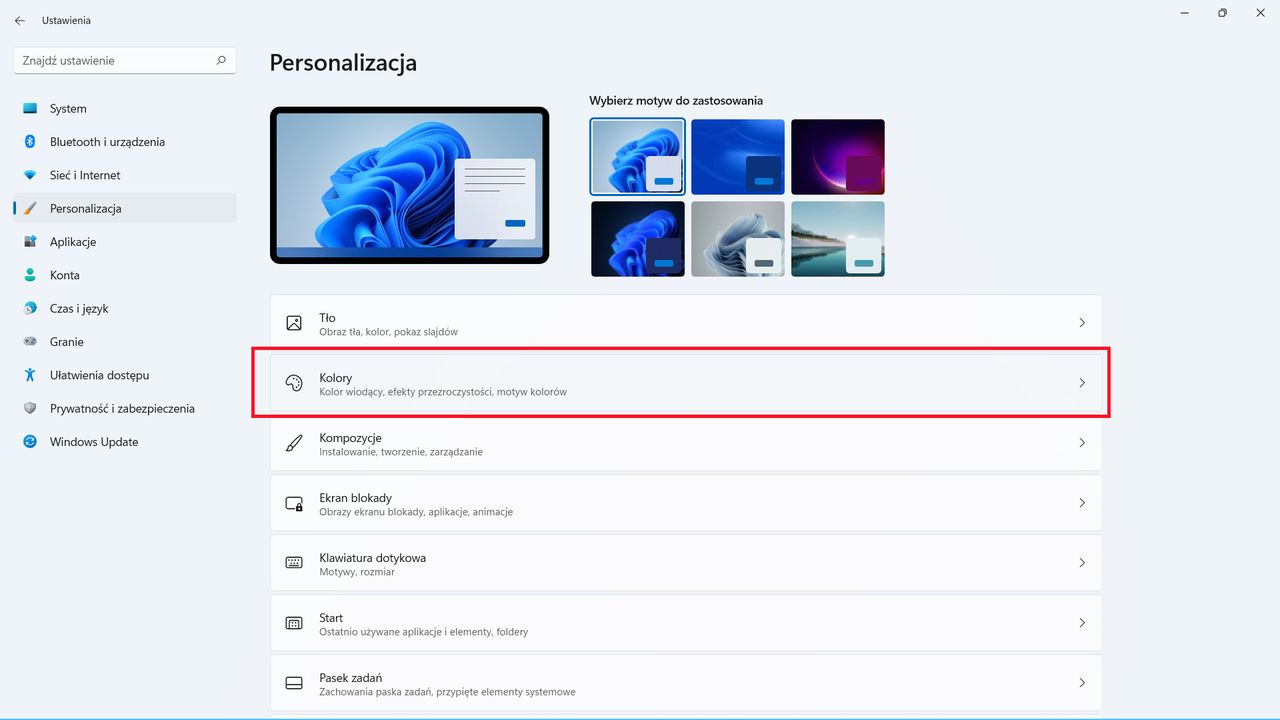Screen dimensions: 1280x720
Task: Select the Granie controller icon
Action: click(x=30, y=341)
